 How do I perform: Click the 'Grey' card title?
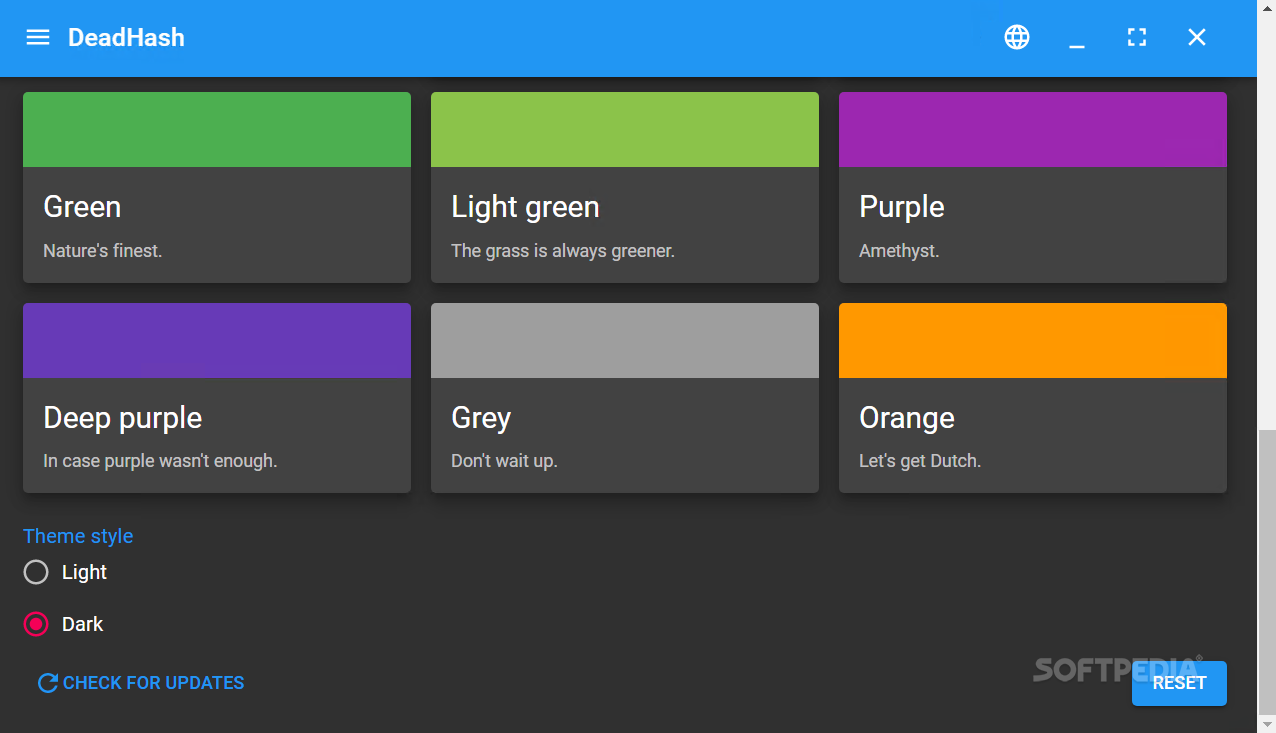point(481,418)
